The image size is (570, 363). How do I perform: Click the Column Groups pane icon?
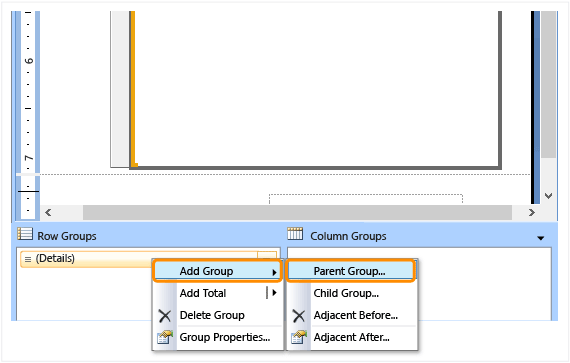295,234
